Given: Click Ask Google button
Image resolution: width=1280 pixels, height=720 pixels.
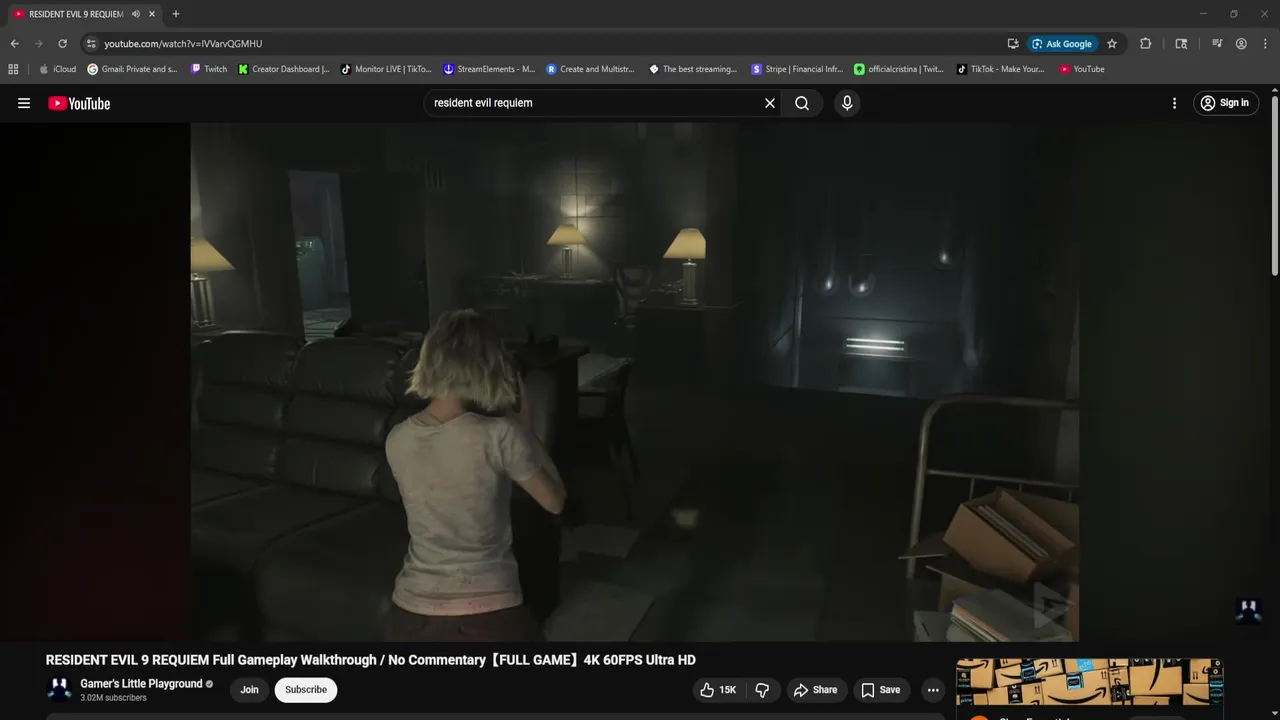Looking at the screenshot, I should pyautogui.click(x=1062, y=44).
